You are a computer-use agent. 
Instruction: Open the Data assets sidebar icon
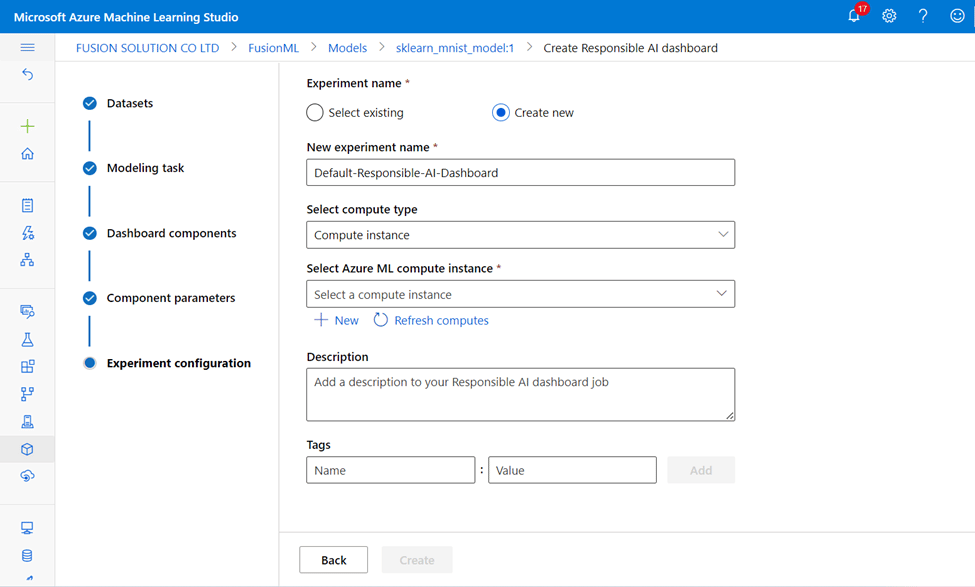(27, 312)
